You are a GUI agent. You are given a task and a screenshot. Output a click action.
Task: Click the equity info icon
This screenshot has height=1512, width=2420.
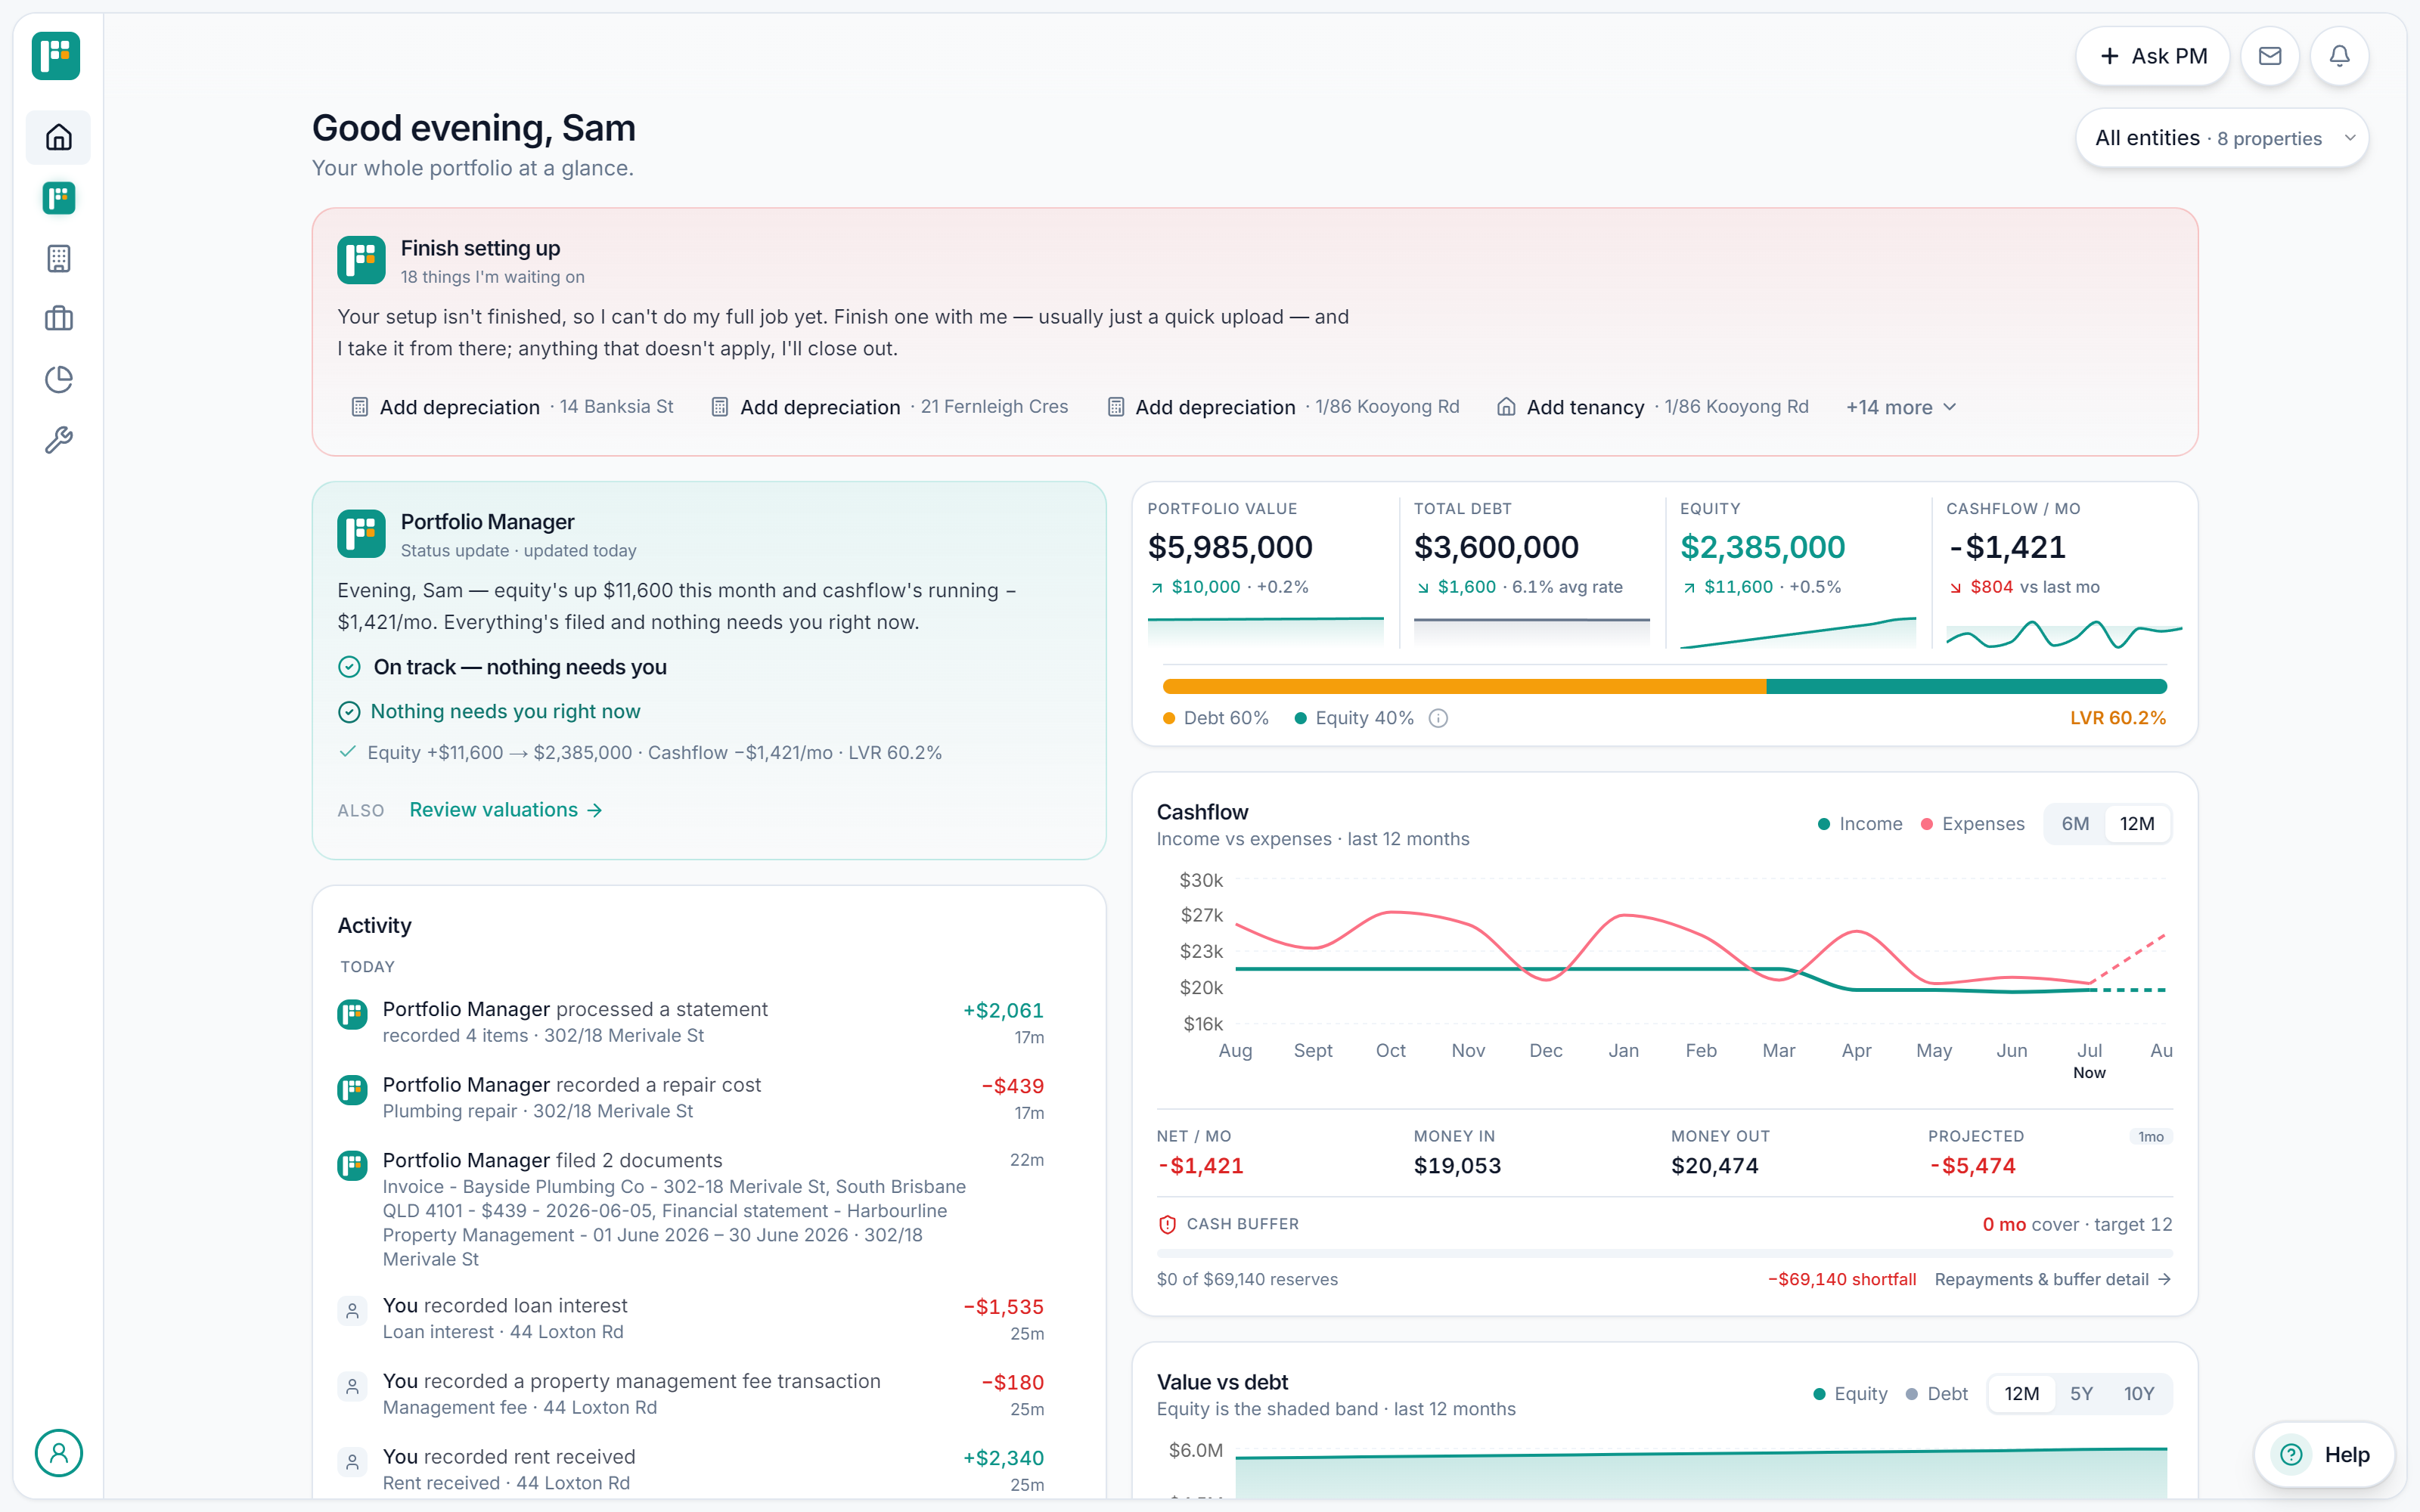1438,718
